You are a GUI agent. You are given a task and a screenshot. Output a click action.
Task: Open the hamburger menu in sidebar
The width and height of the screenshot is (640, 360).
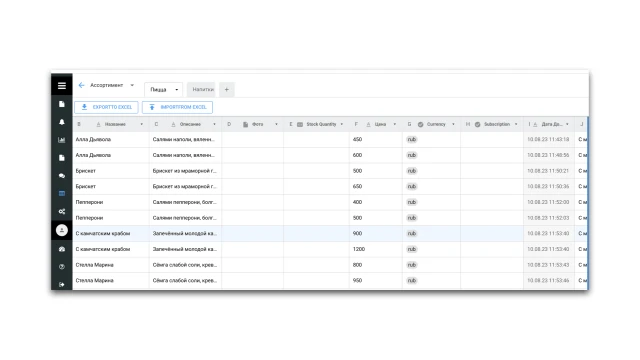point(62,86)
